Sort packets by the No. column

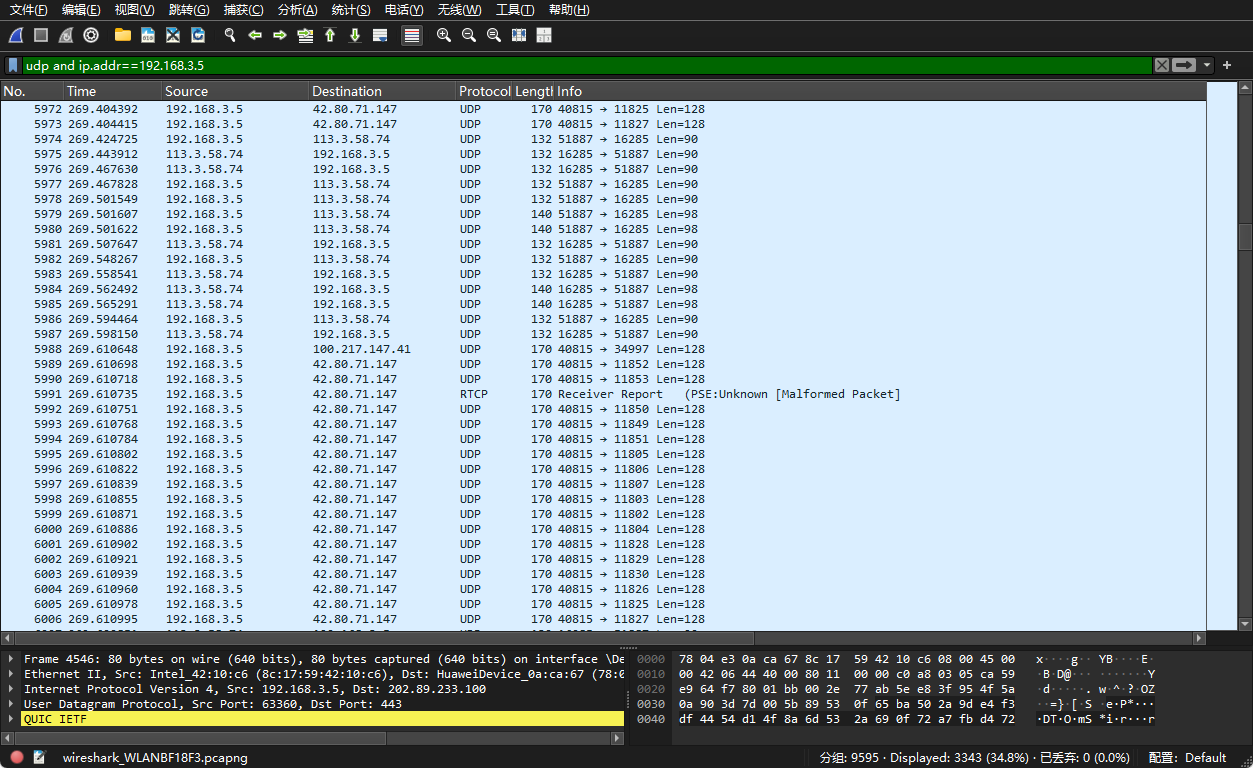pyautogui.click(x=32, y=91)
